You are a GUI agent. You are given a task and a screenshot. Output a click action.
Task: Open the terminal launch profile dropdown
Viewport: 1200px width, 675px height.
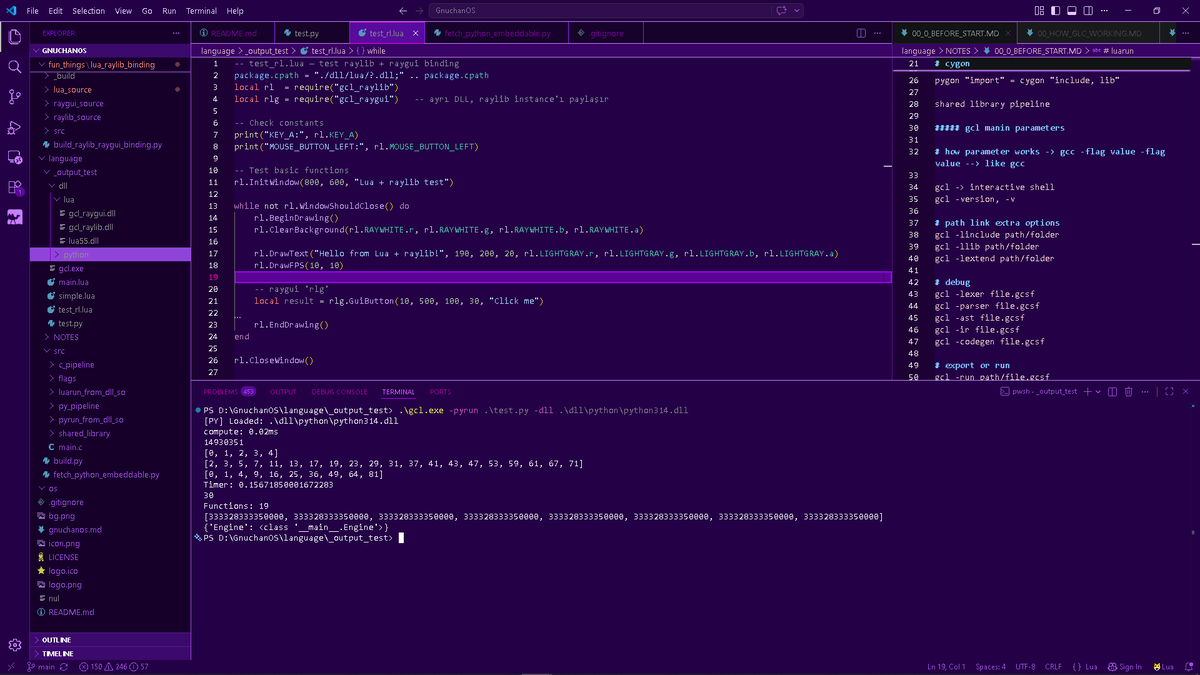1098,392
